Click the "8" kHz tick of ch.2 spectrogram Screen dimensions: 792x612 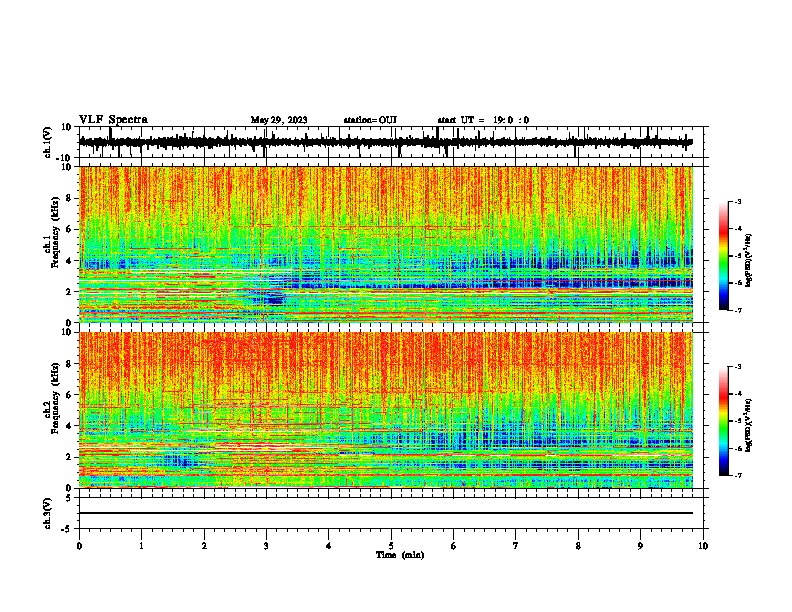(70, 364)
